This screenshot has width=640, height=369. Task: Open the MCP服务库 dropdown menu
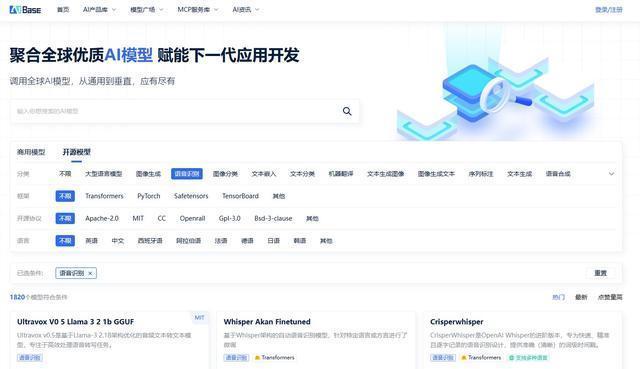[x=198, y=9]
